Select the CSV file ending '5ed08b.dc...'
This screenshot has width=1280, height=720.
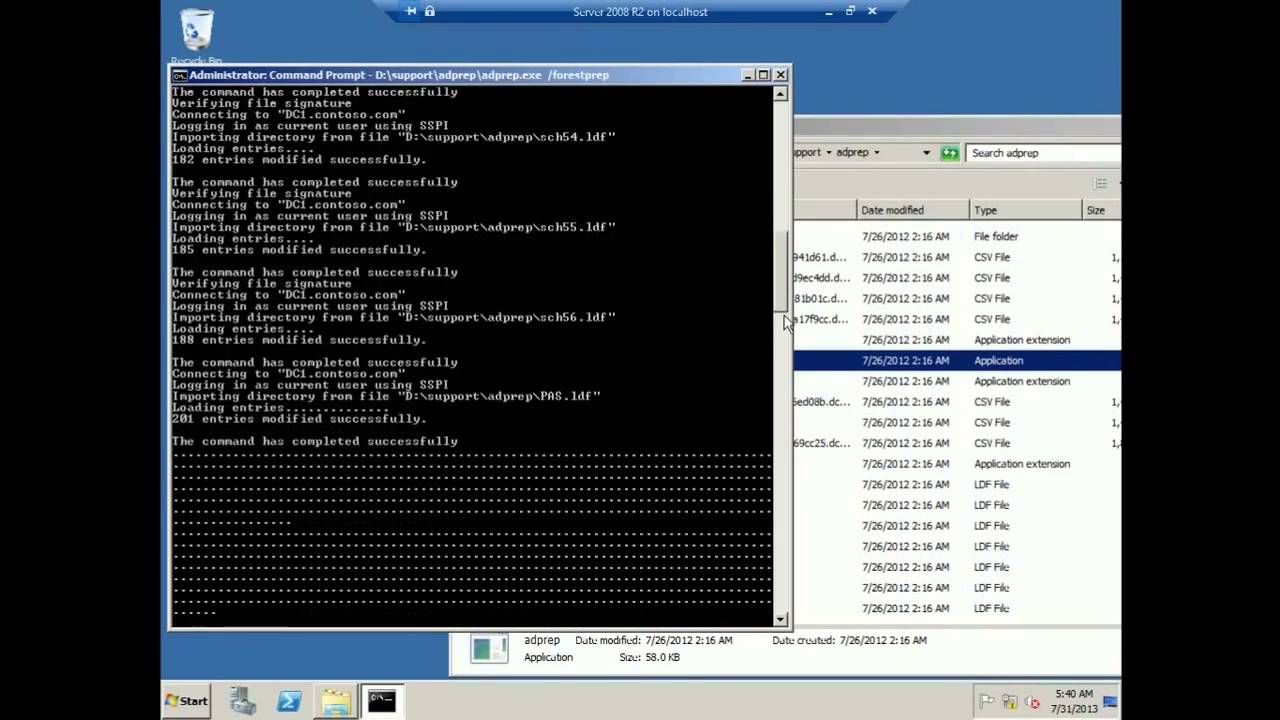click(957, 402)
